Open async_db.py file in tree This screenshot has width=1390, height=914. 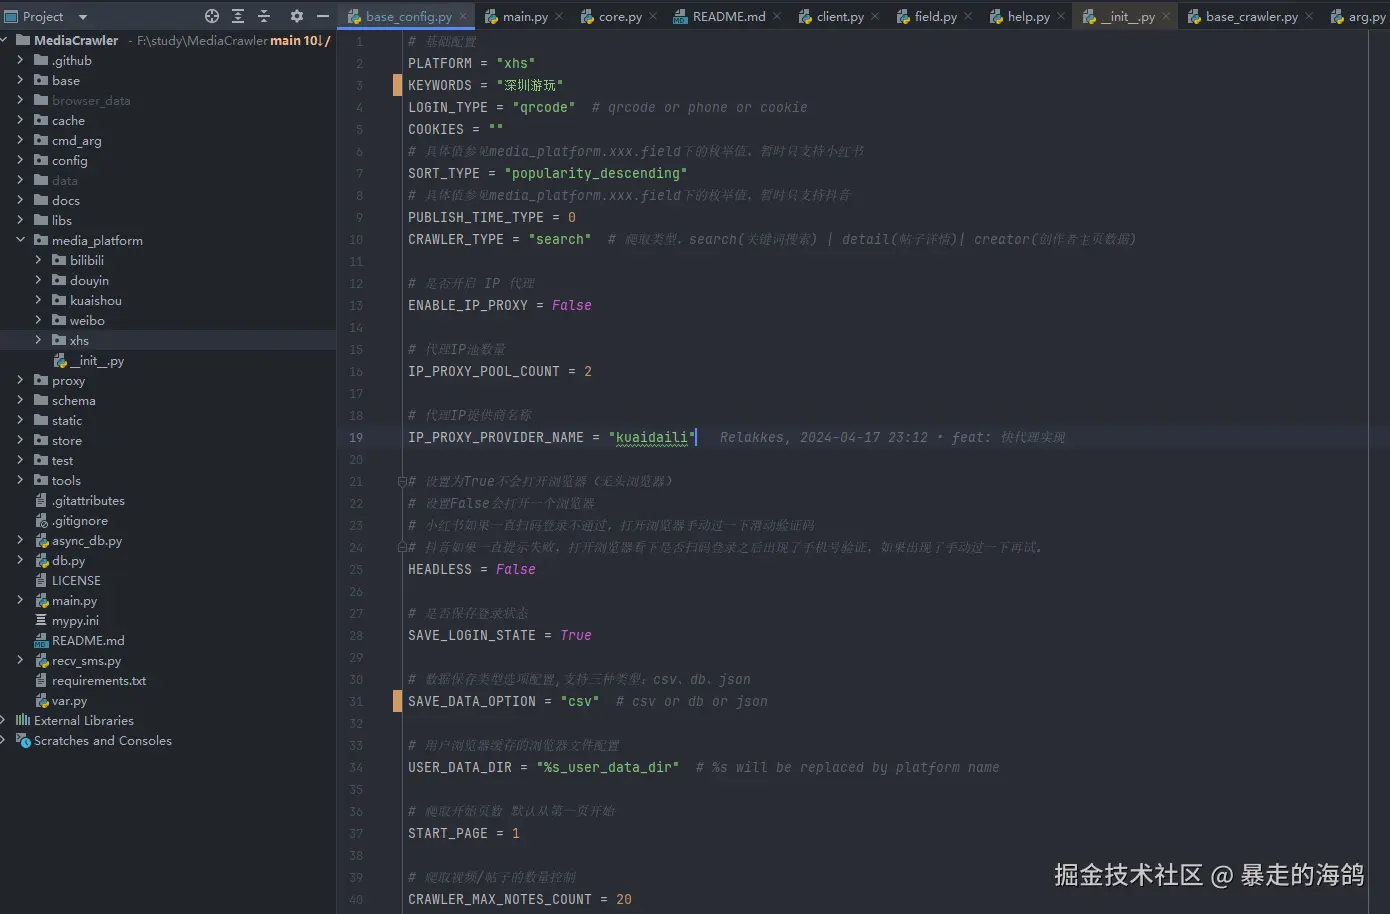87,540
